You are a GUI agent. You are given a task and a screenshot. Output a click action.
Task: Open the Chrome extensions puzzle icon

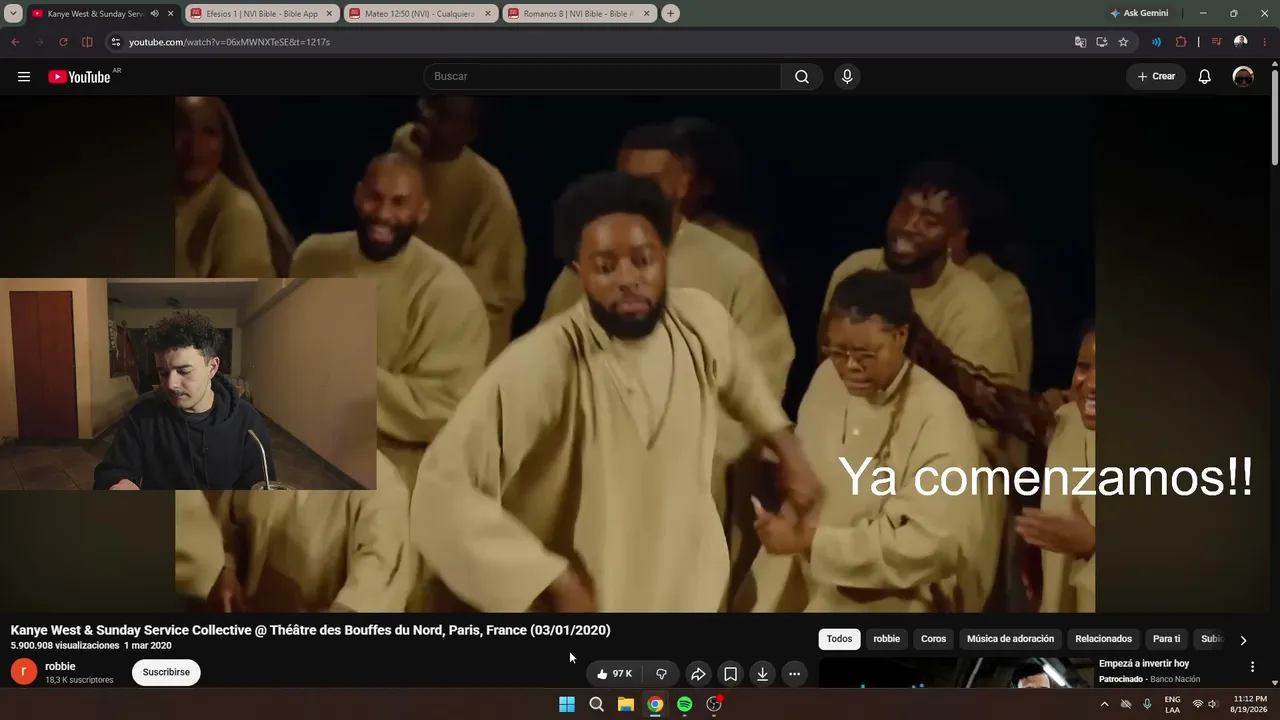click(x=1181, y=42)
